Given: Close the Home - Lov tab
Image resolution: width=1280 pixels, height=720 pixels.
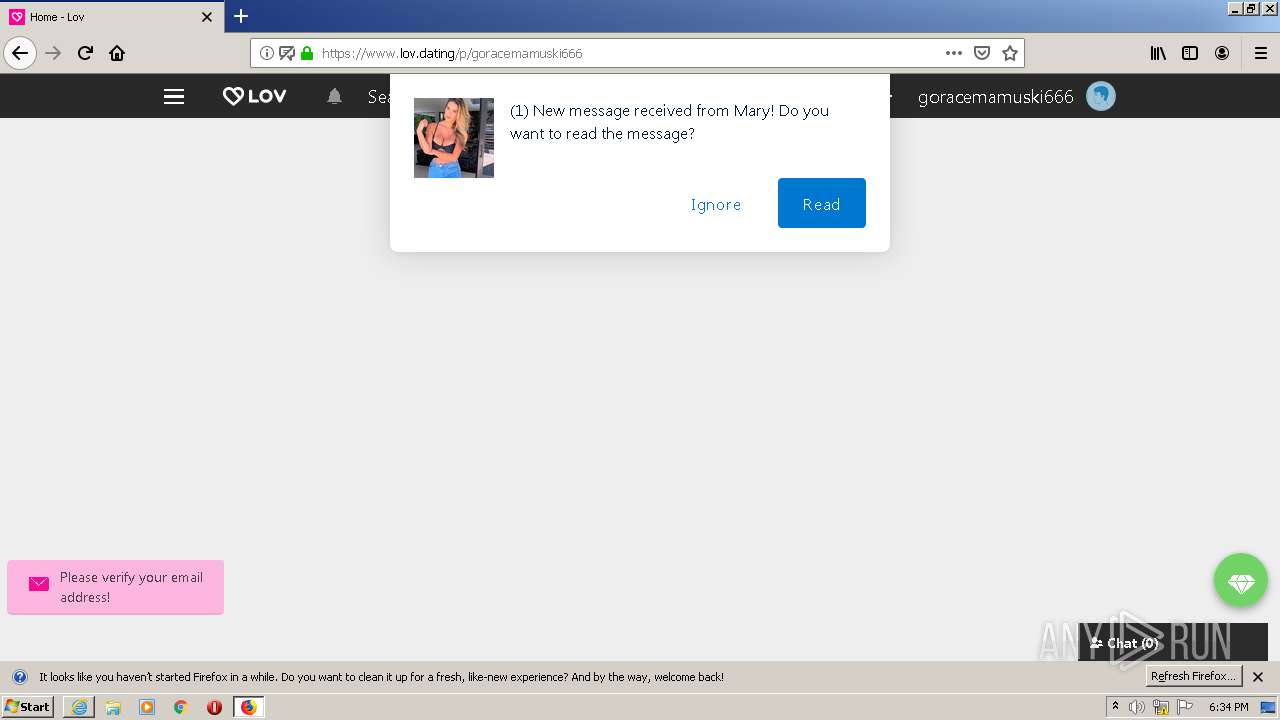Looking at the screenshot, I should 207,17.
